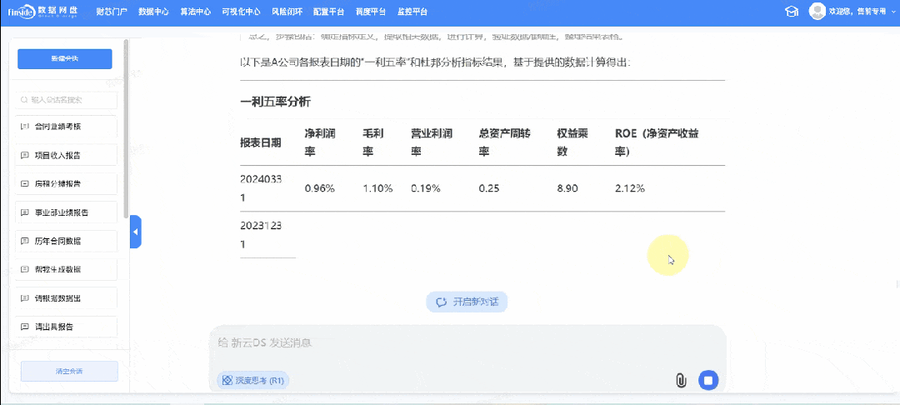Select the 监控平台 menu item

(411, 12)
